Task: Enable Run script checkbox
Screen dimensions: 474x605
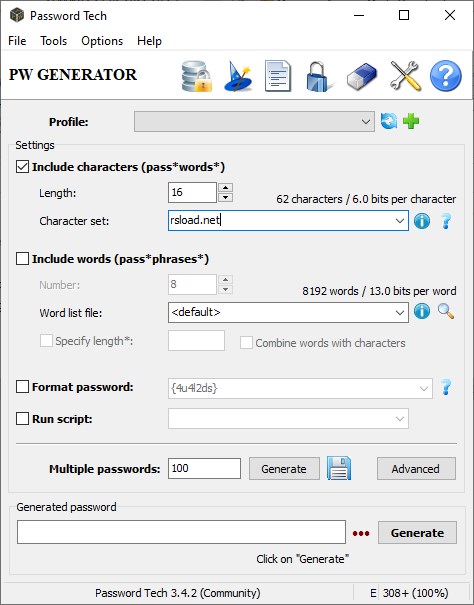Action: [x=22, y=419]
